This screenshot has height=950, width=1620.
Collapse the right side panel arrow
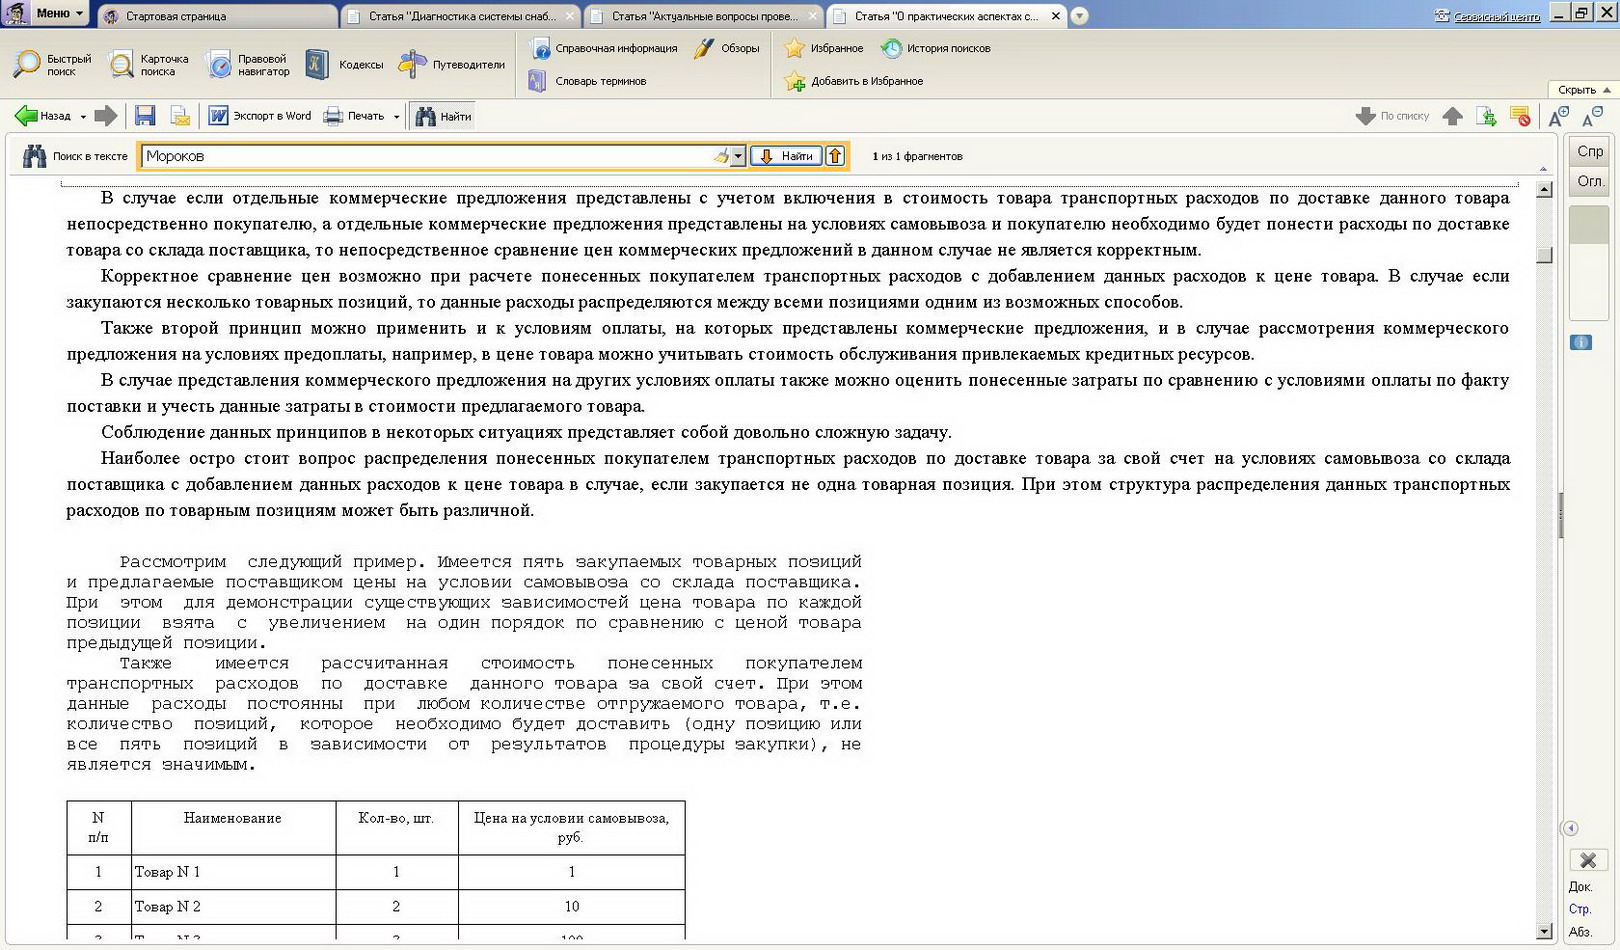1570,828
